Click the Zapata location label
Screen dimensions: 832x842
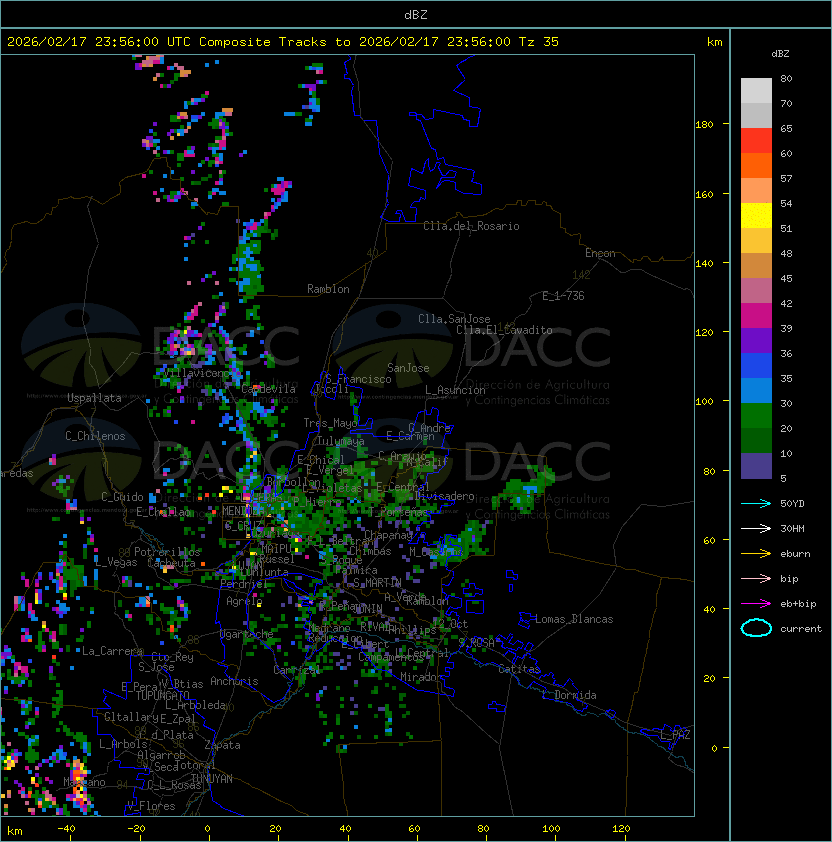tap(222, 745)
